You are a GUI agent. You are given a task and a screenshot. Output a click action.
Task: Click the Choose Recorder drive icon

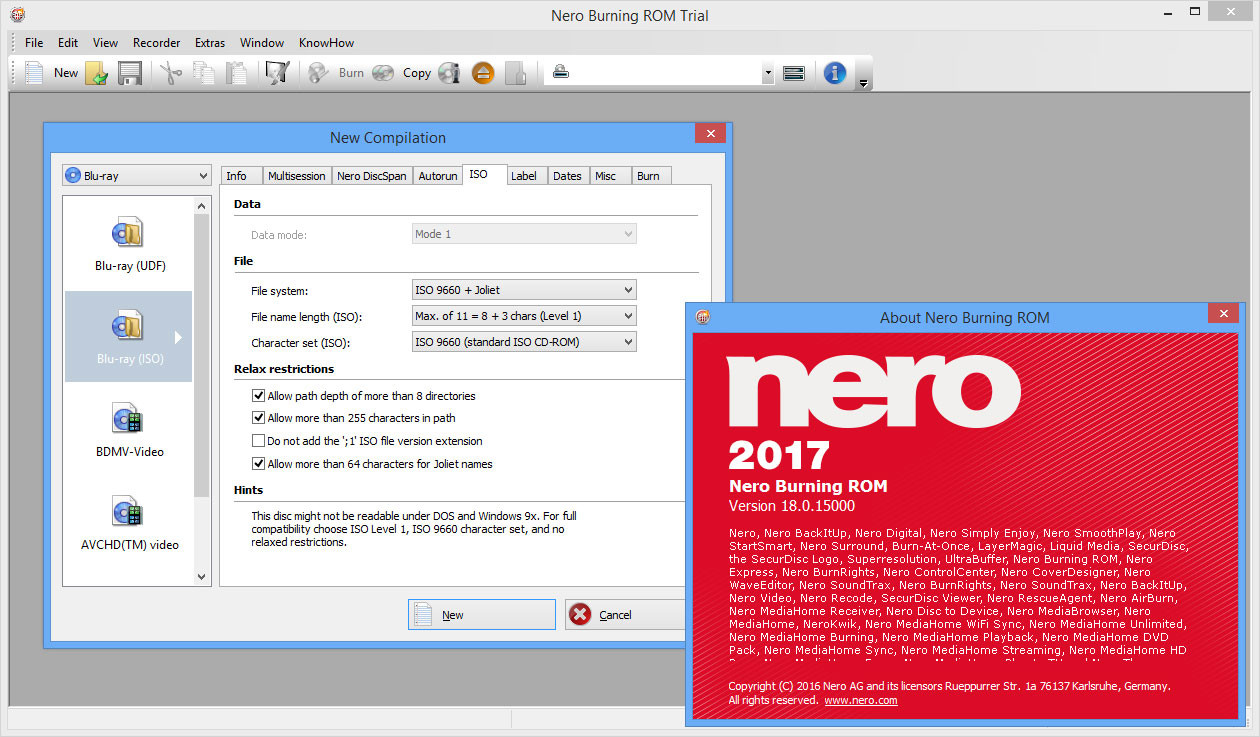click(x=794, y=73)
